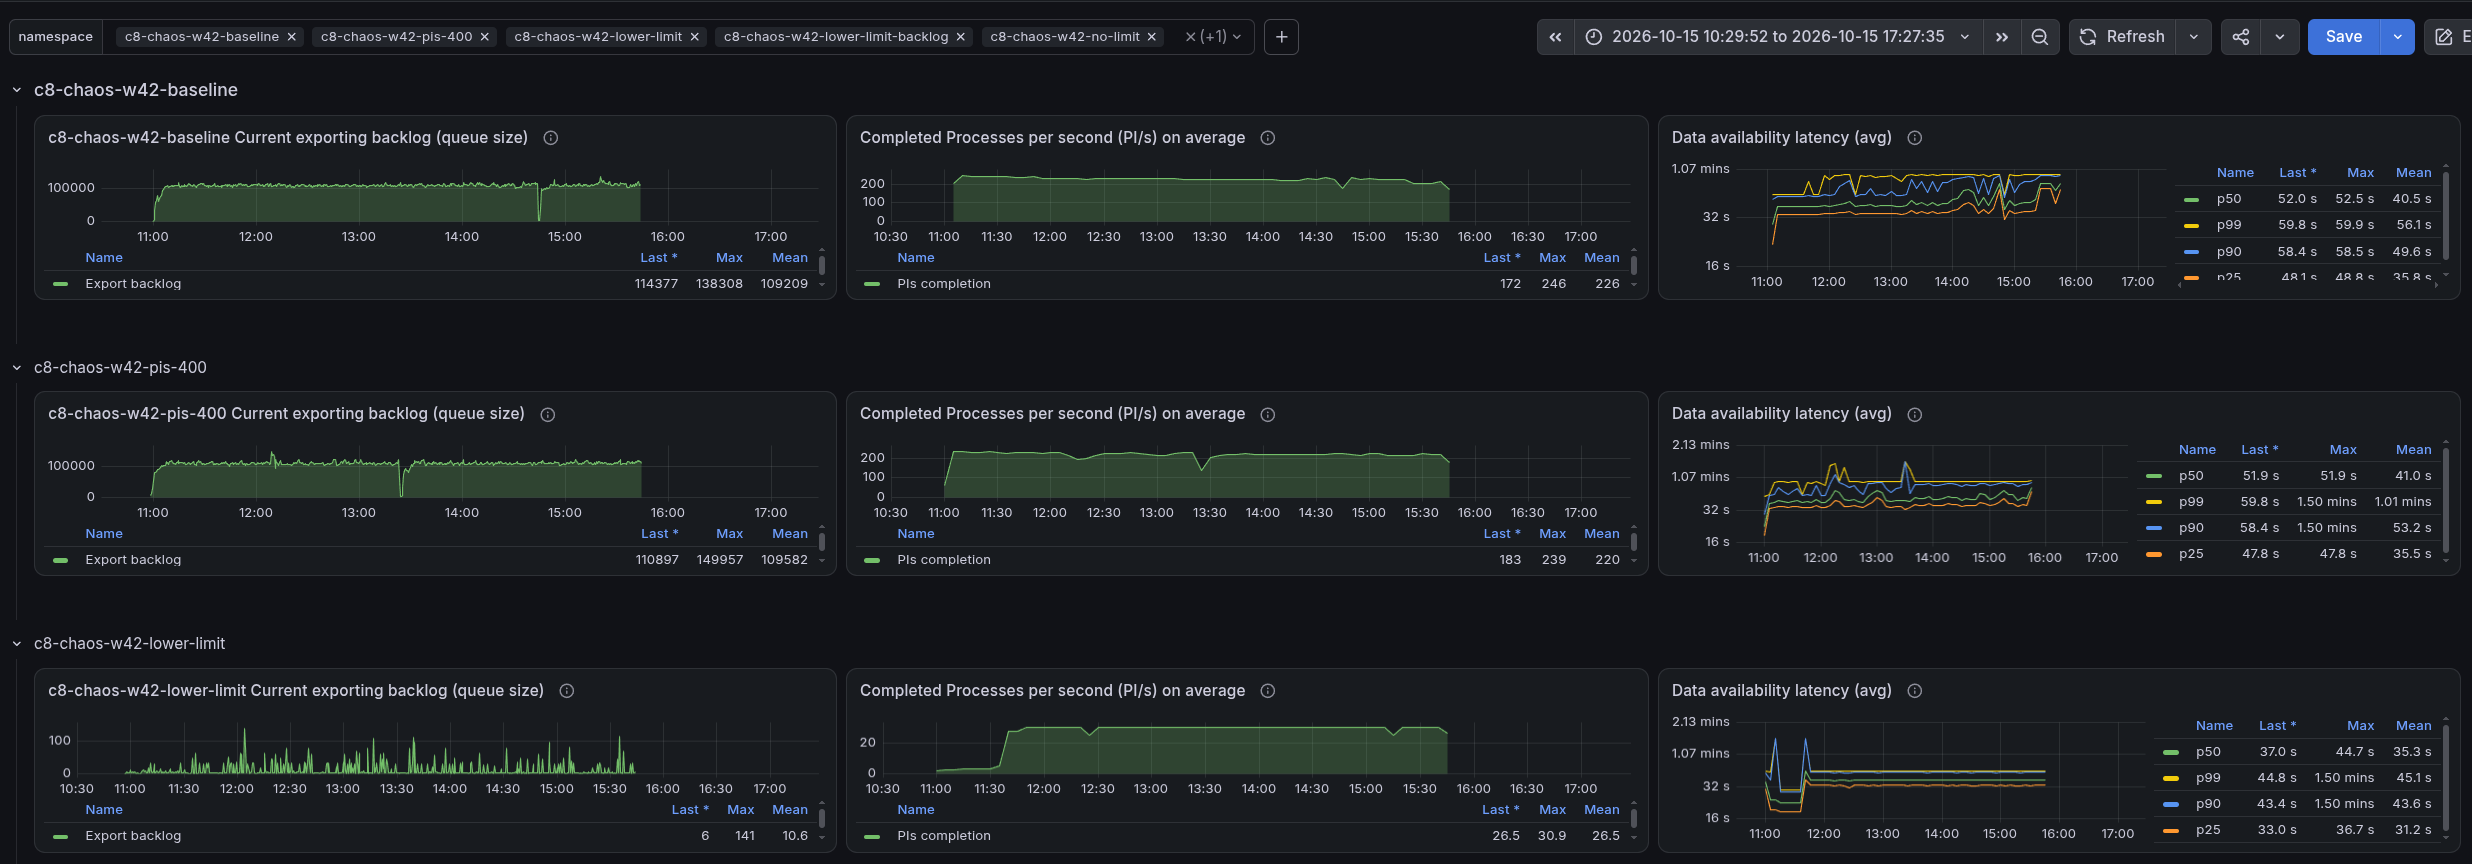Show info for pis-400 Completed Processes panel
The image size is (2472, 864).
tap(1268, 415)
